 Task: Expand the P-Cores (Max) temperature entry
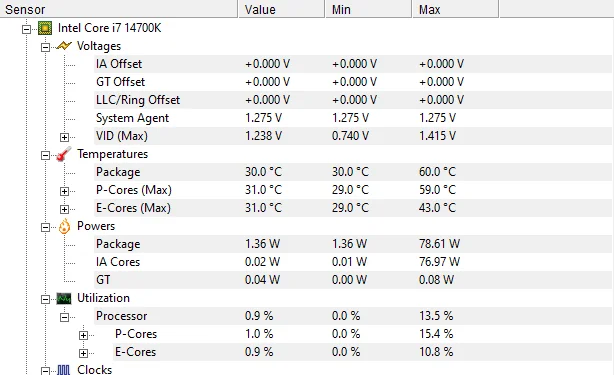coord(65,191)
